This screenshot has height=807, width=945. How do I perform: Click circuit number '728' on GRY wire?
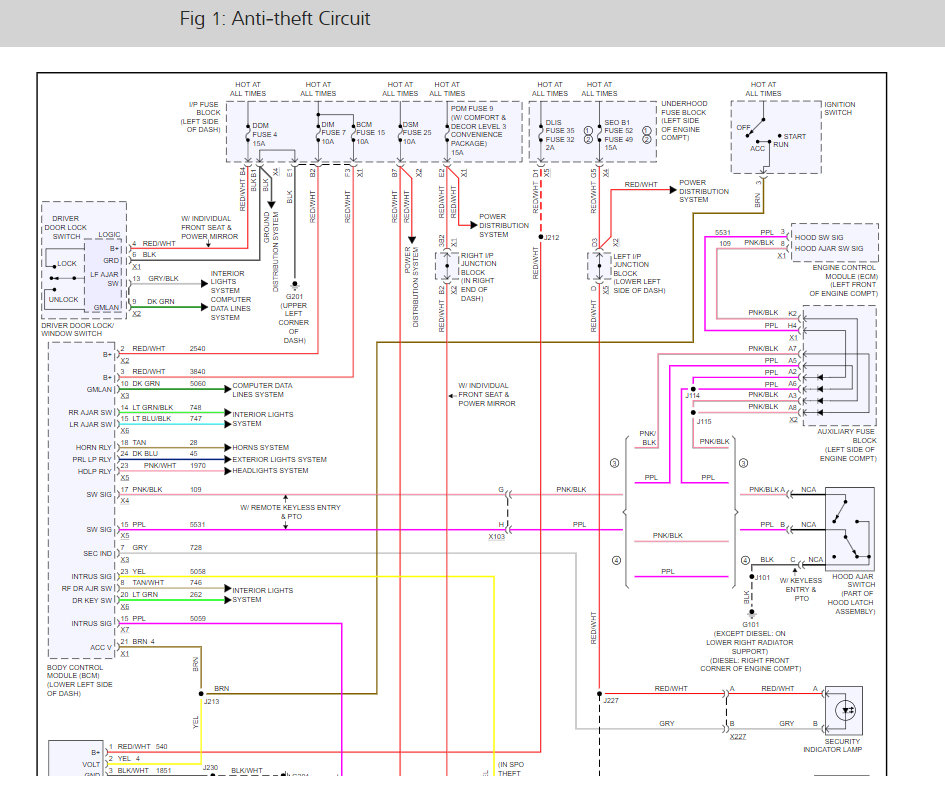pyautogui.click(x=196, y=547)
